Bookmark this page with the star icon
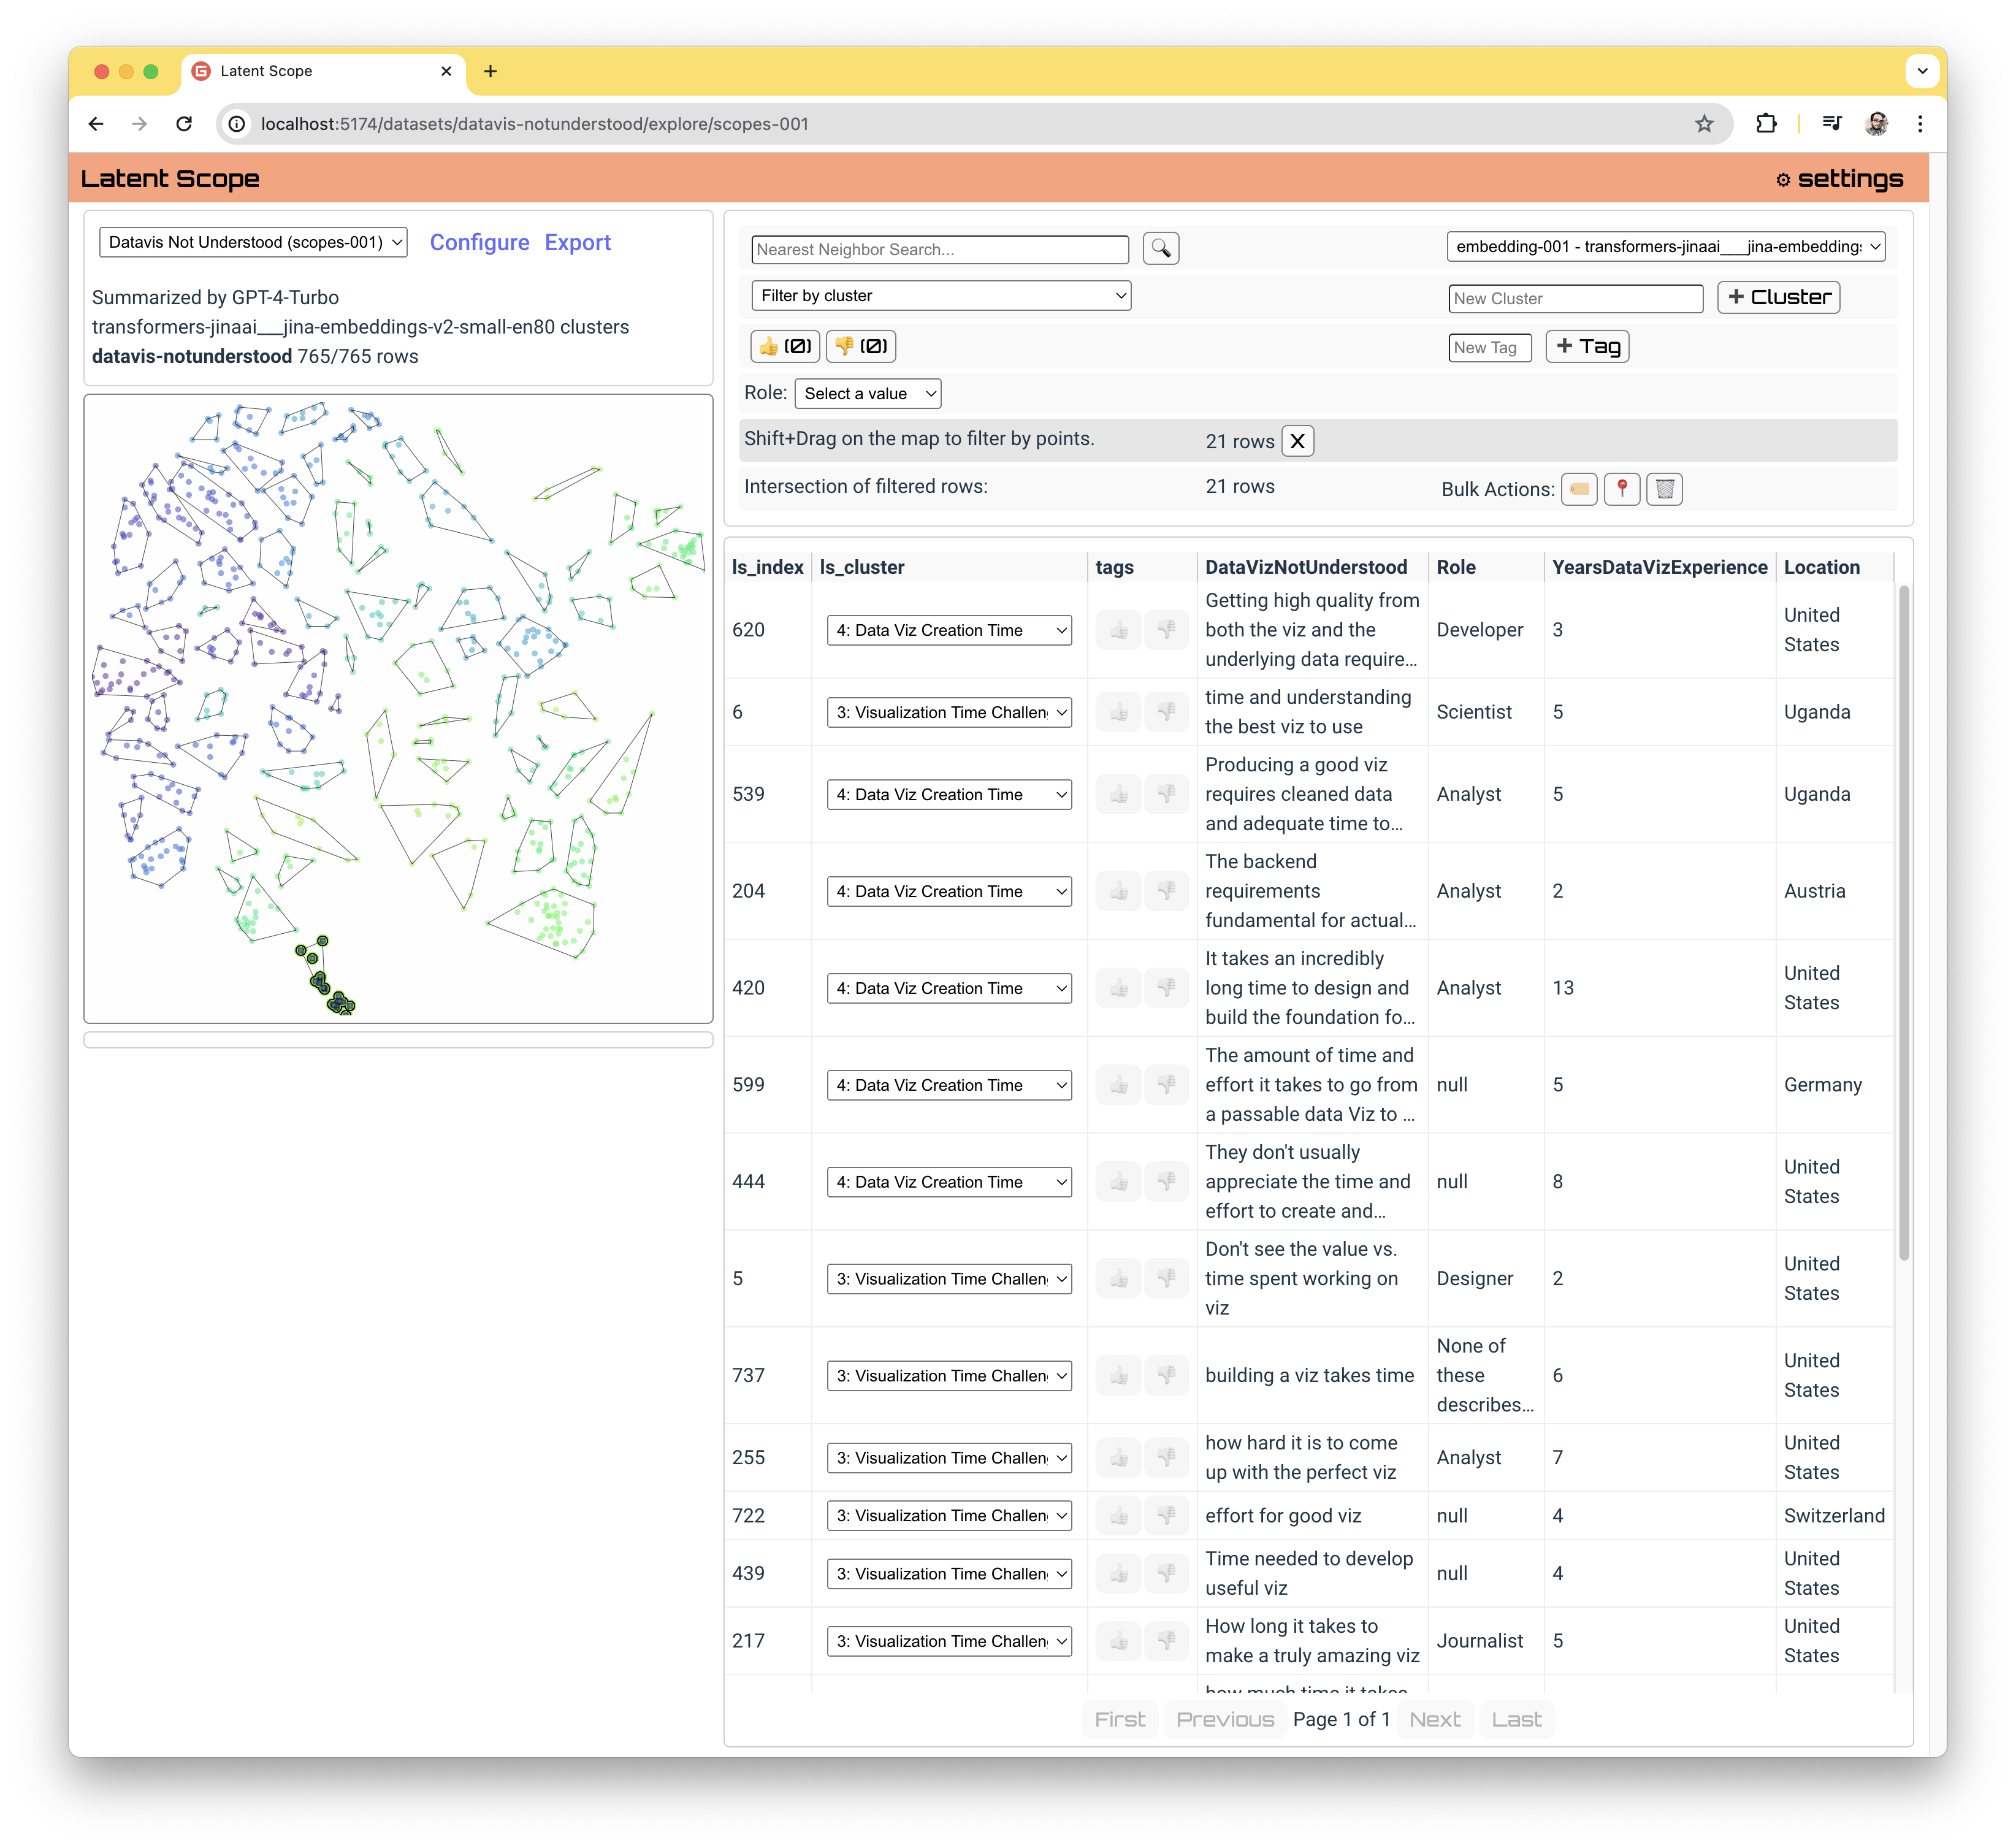This screenshot has width=2016, height=1848. 1704,124
